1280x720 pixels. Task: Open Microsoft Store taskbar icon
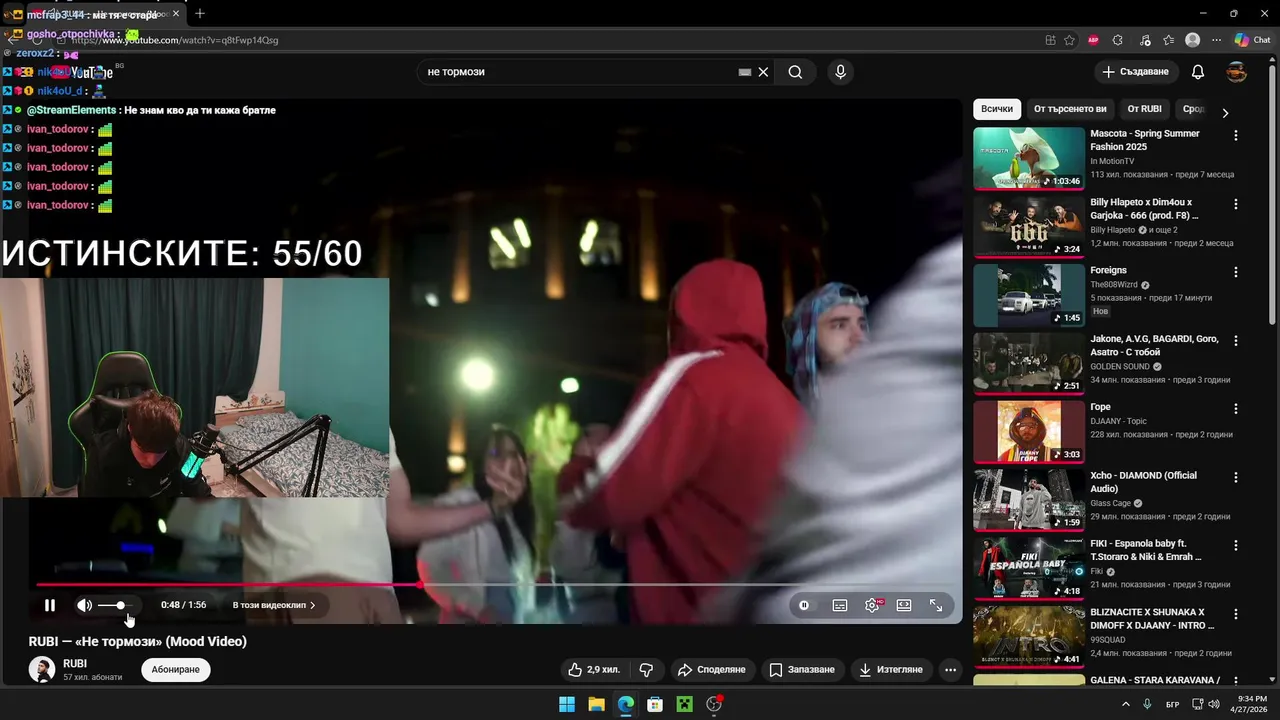[x=655, y=704]
